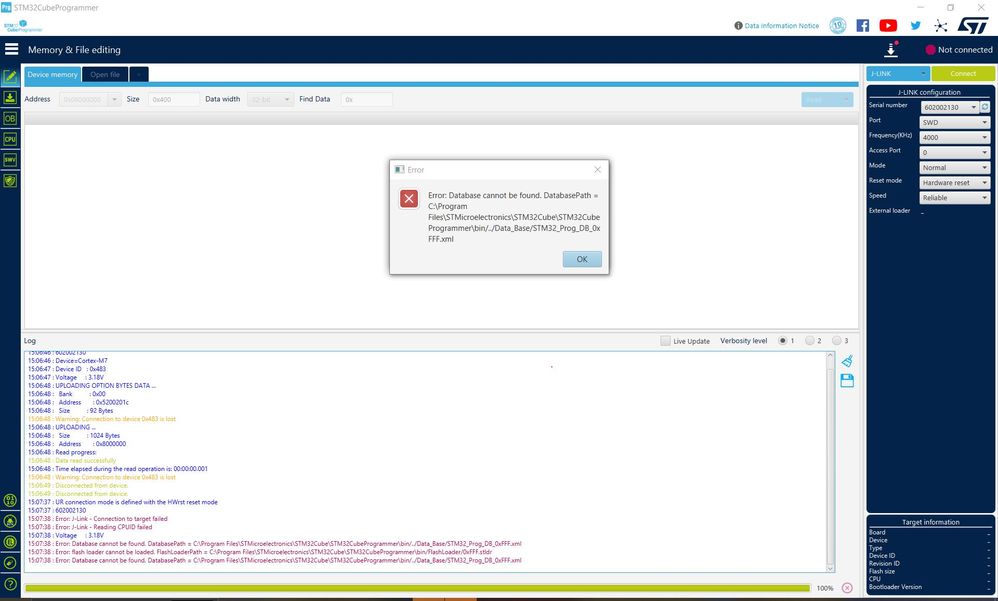This screenshot has height=601, width=998.
Task: Click the Not connected status indicator
Action: pyautogui.click(x=959, y=50)
